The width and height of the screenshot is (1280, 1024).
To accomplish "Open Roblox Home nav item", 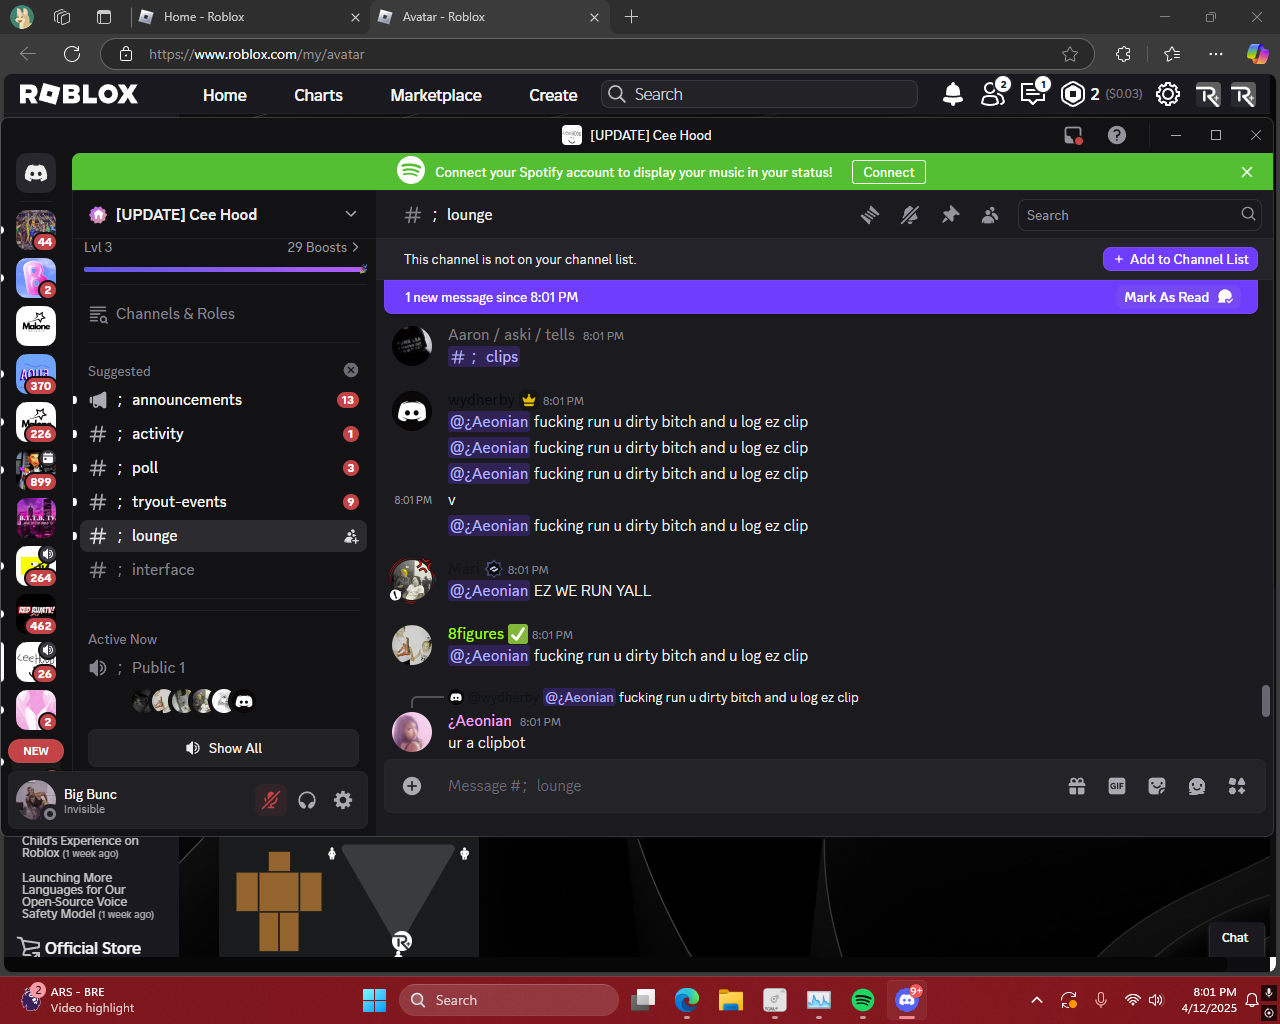I will [225, 95].
